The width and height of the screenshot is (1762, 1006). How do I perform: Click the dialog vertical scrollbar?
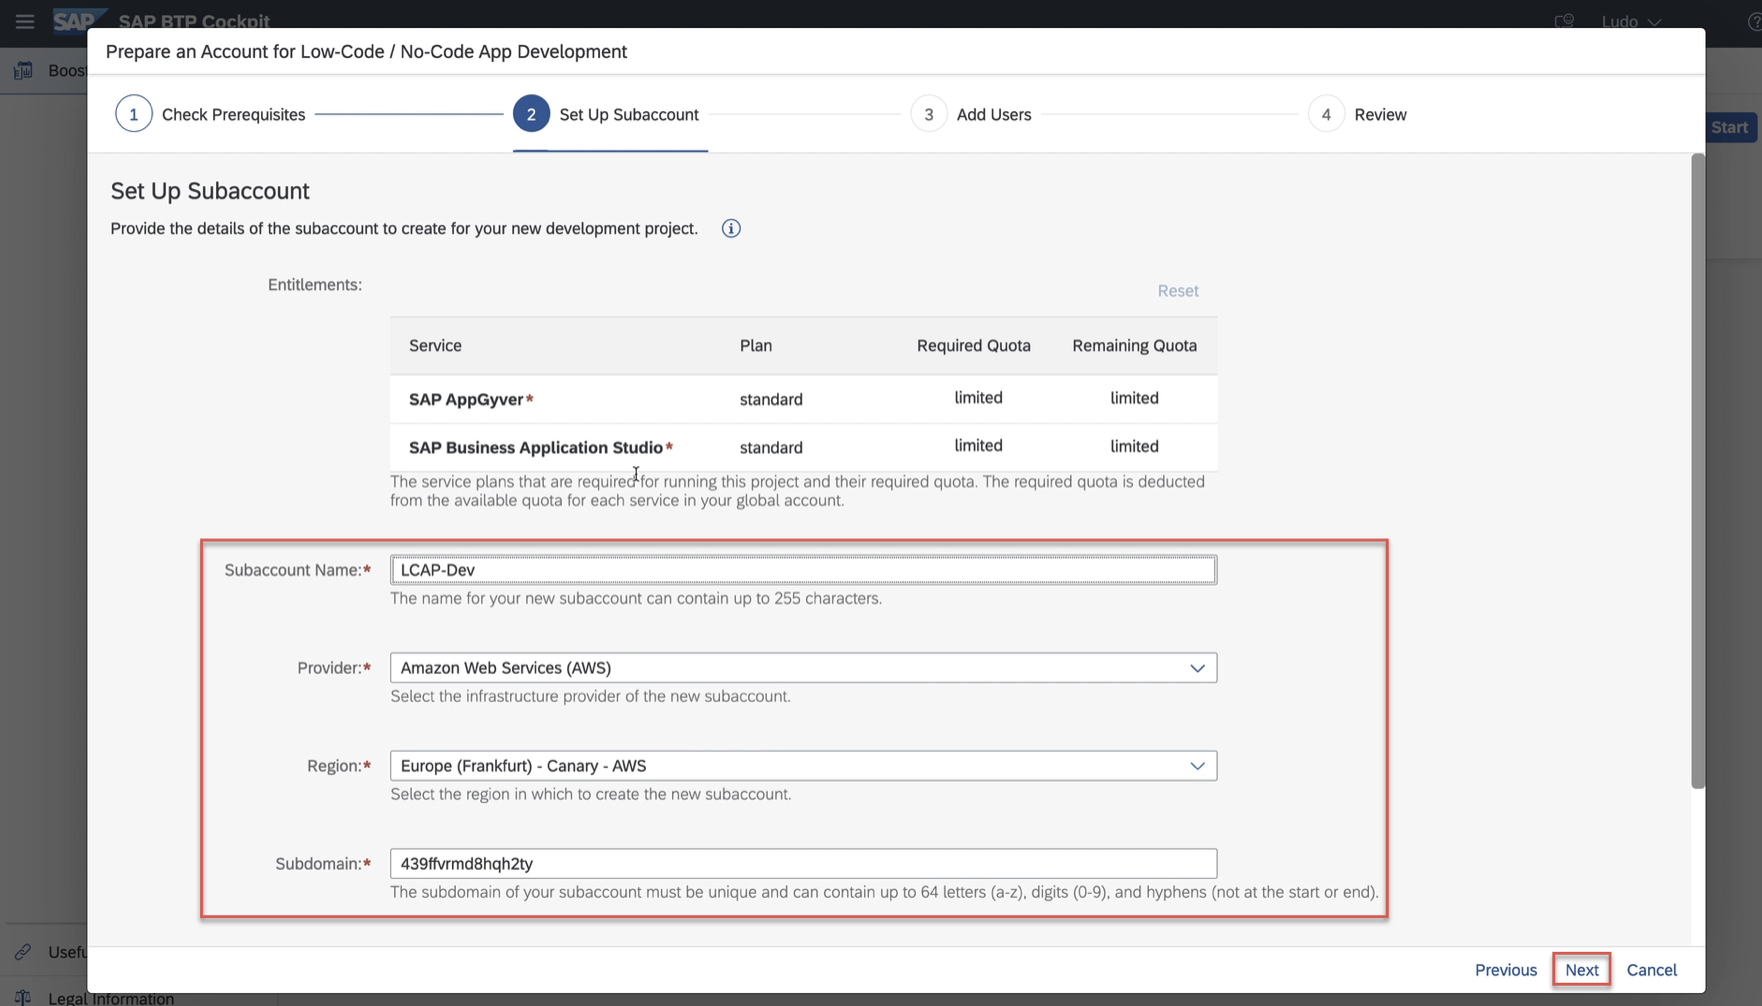pos(1697,470)
